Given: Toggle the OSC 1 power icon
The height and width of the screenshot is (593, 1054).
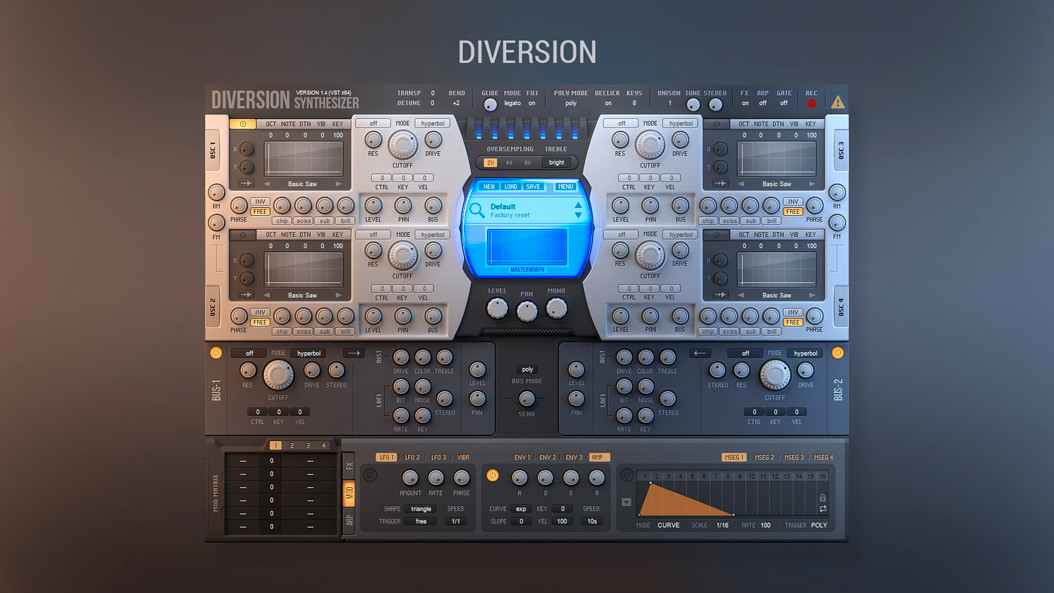Looking at the screenshot, I should coord(243,124).
